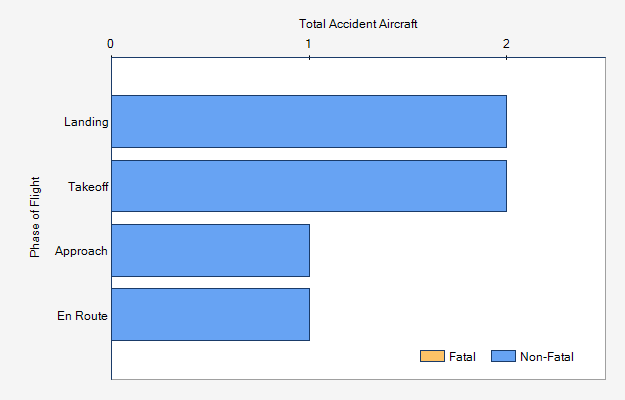This screenshot has height=400, width=625.
Task: Click the Fatal orange legend swatch
Action: point(432,356)
